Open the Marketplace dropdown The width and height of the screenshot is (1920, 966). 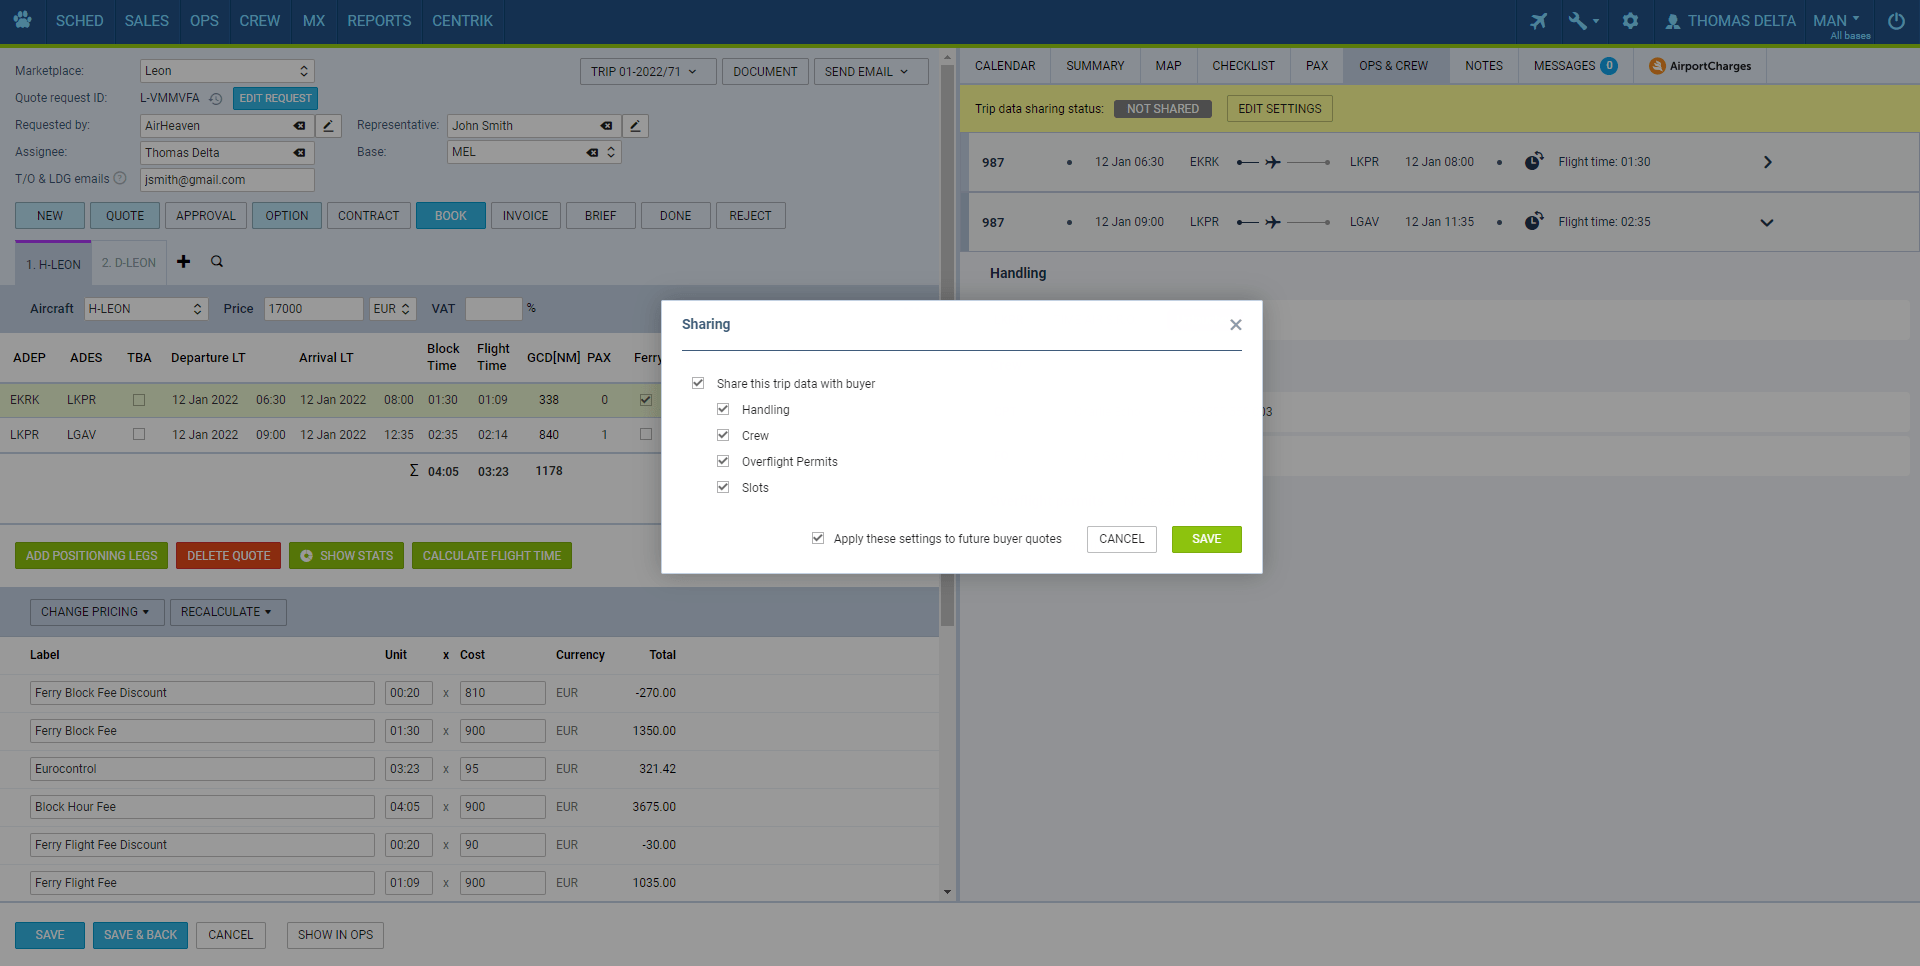227,71
